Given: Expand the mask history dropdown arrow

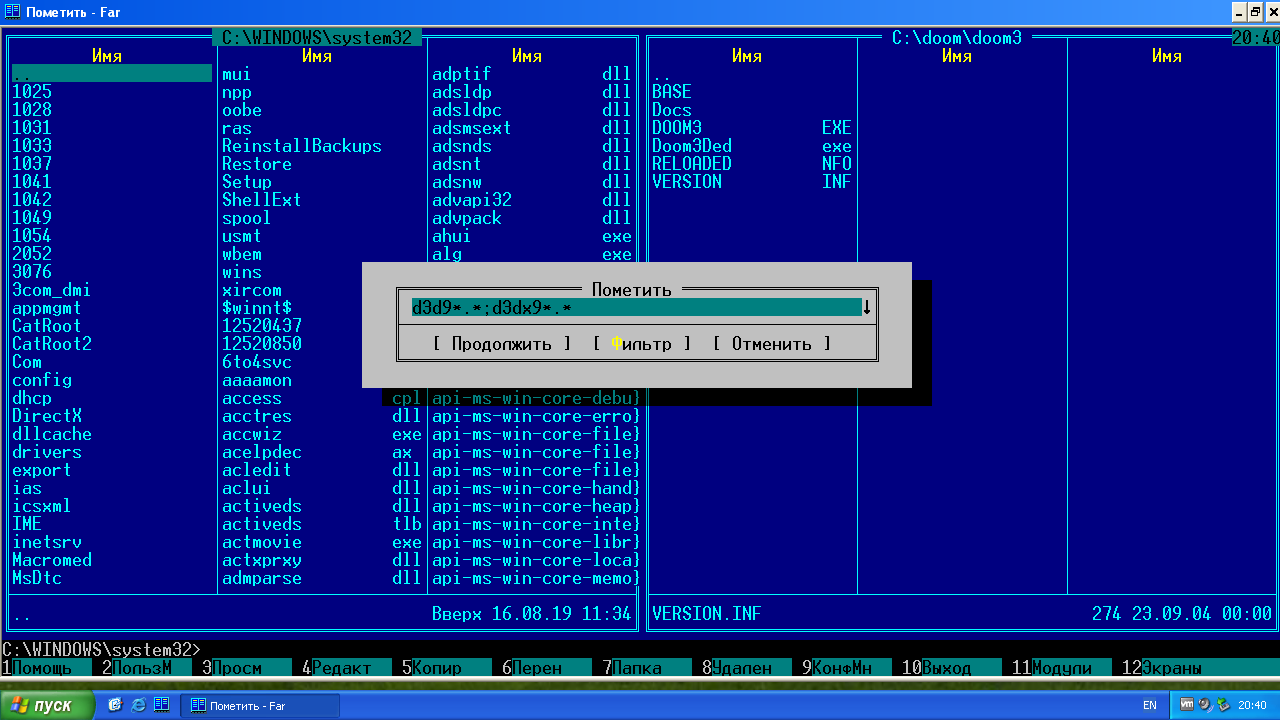Looking at the screenshot, I should (x=866, y=308).
